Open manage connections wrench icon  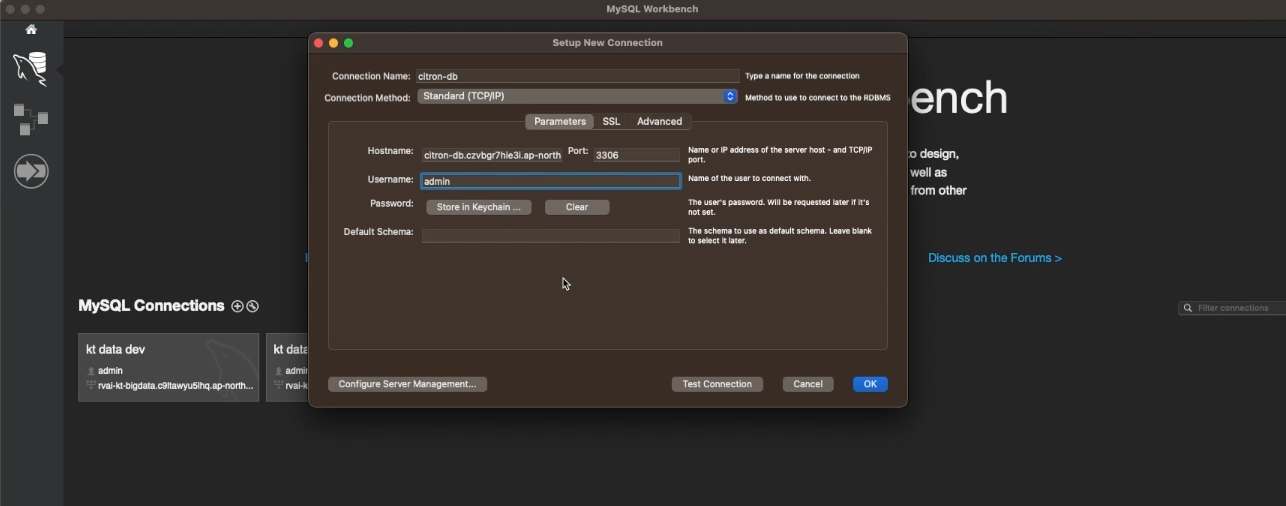(x=253, y=306)
